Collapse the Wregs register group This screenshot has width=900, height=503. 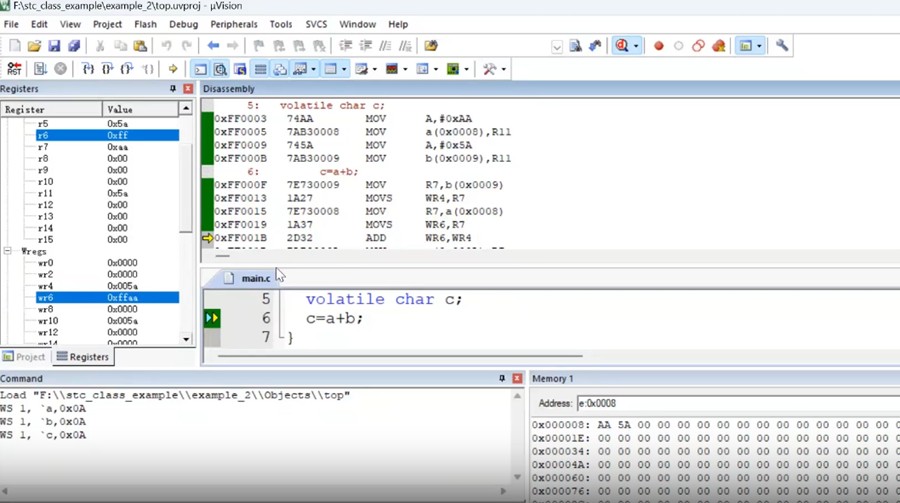(x=8, y=252)
